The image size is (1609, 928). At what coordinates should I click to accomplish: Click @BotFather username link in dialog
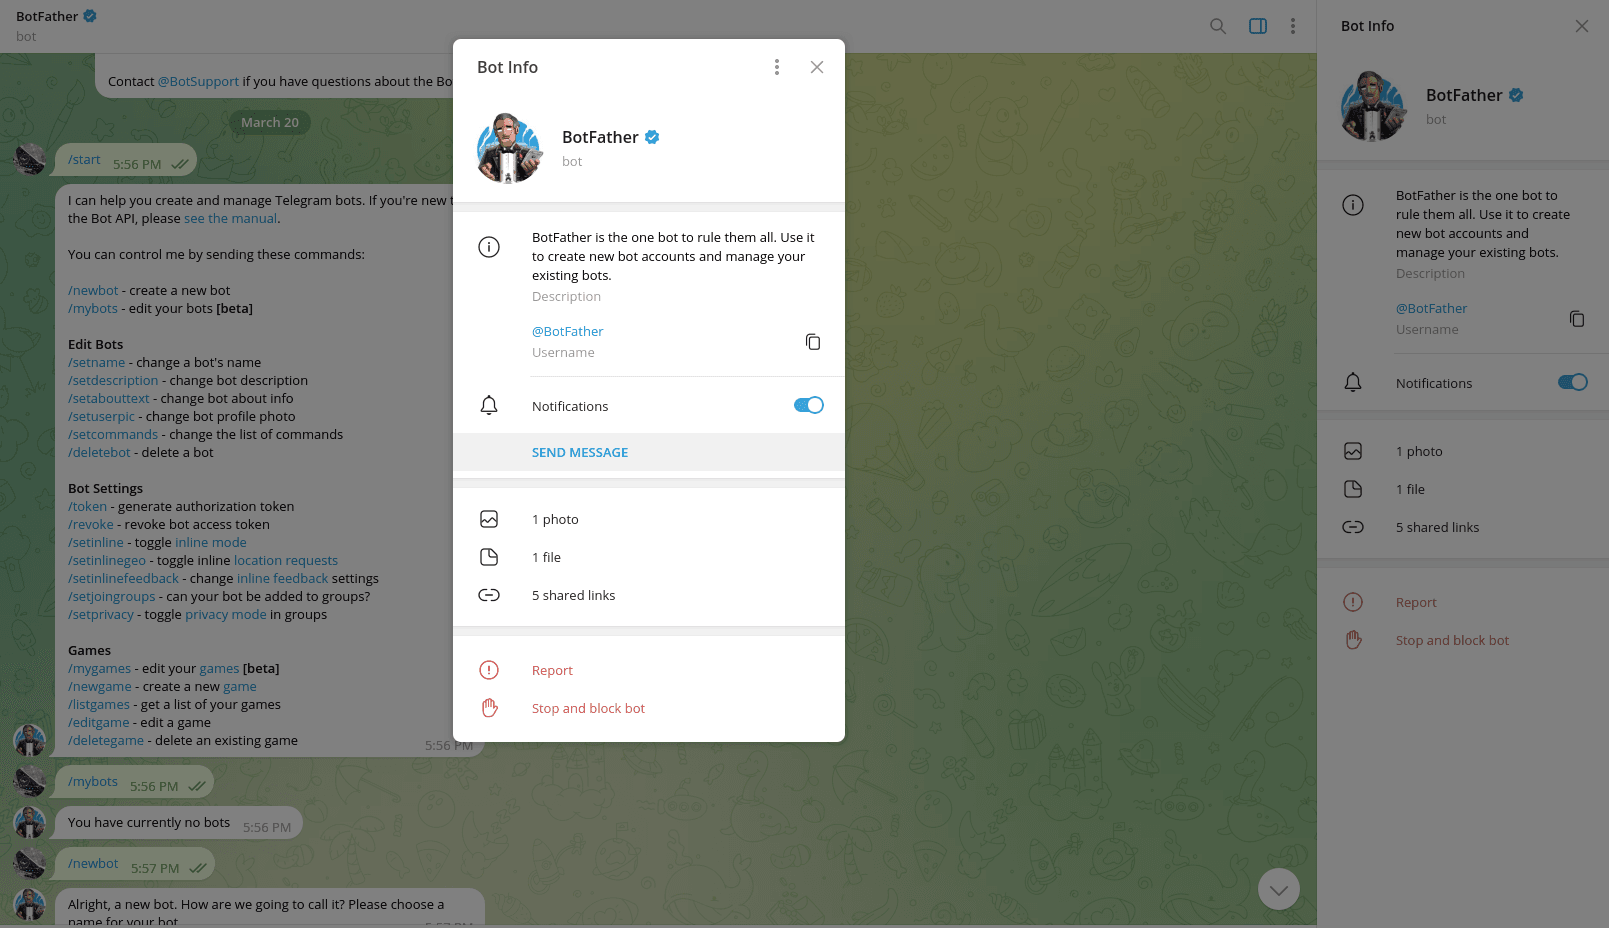568,331
